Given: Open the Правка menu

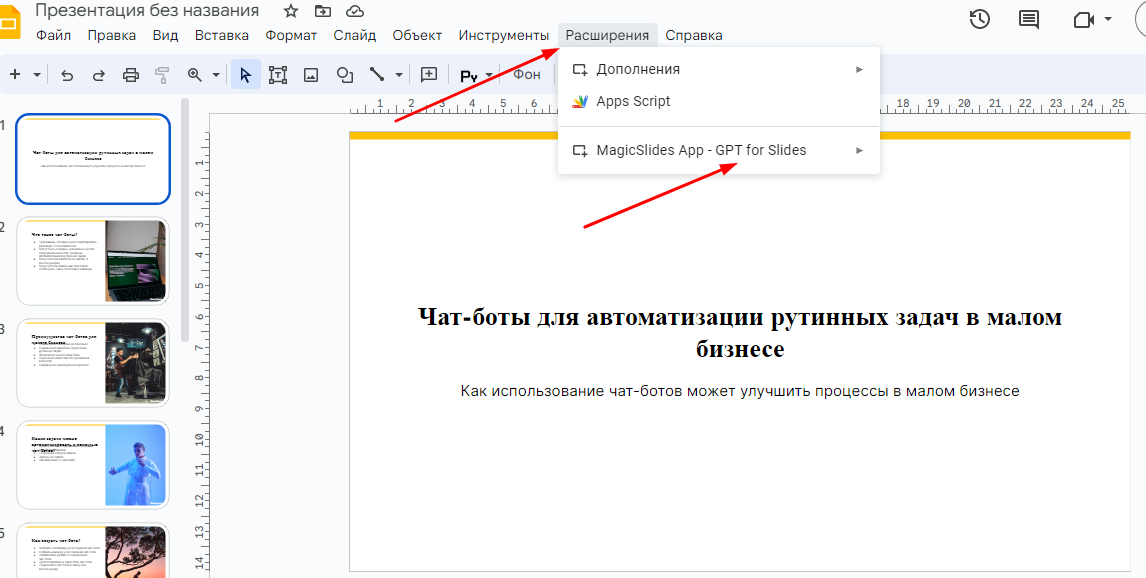Looking at the screenshot, I should pos(111,35).
